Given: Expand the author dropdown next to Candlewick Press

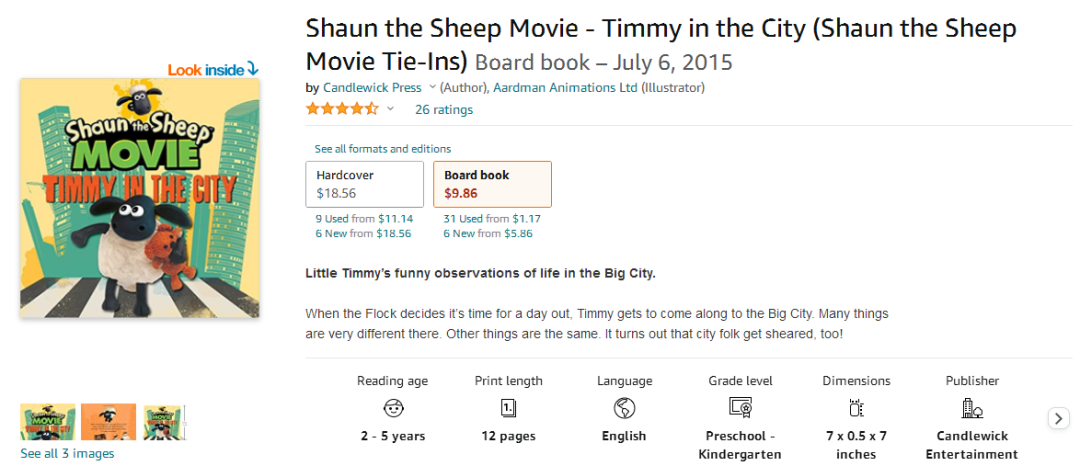Looking at the screenshot, I should pos(433,87).
